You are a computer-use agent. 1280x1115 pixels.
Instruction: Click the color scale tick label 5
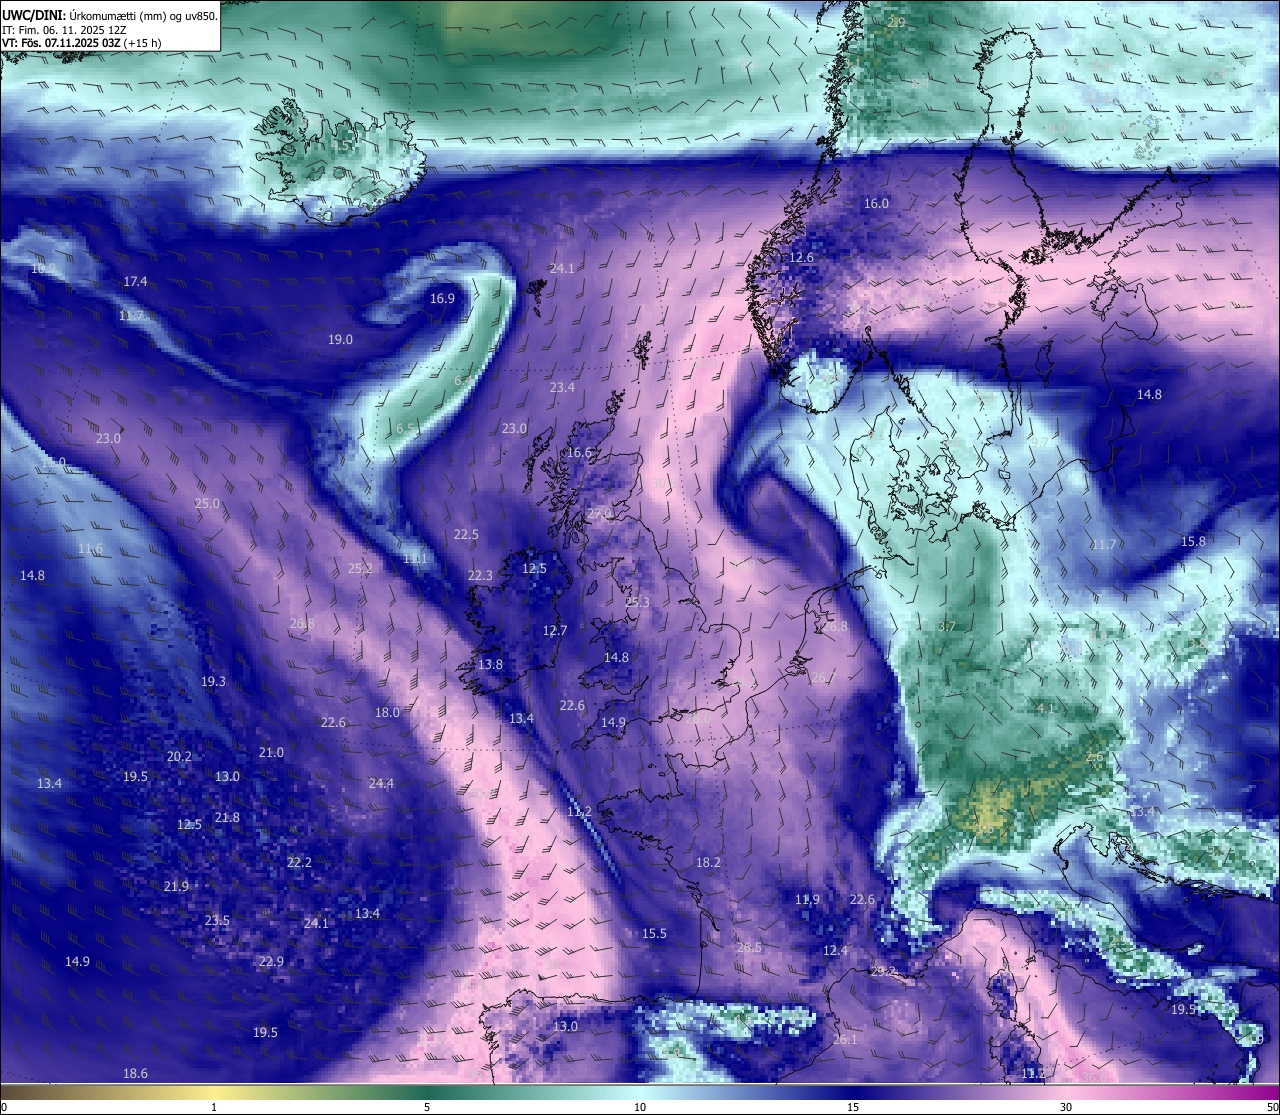427,1107
